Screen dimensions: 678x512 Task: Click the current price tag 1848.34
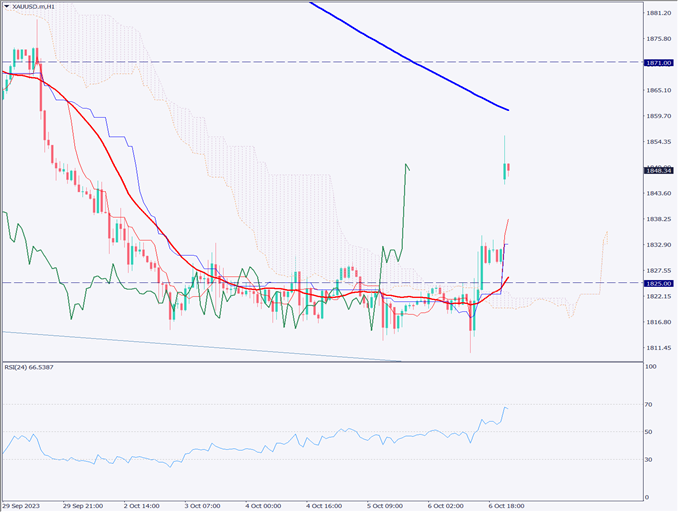click(x=657, y=170)
